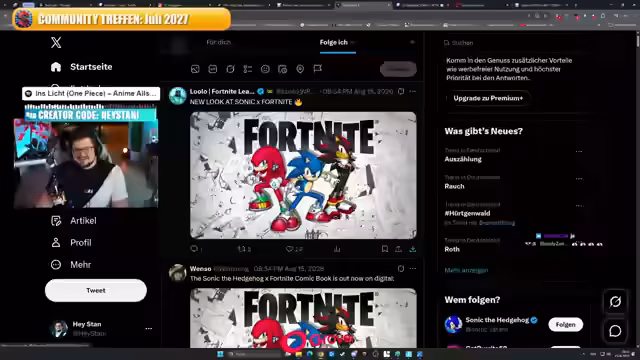The width and height of the screenshot is (640, 360).
Task: Add a poll to the post
Action: click(248, 69)
